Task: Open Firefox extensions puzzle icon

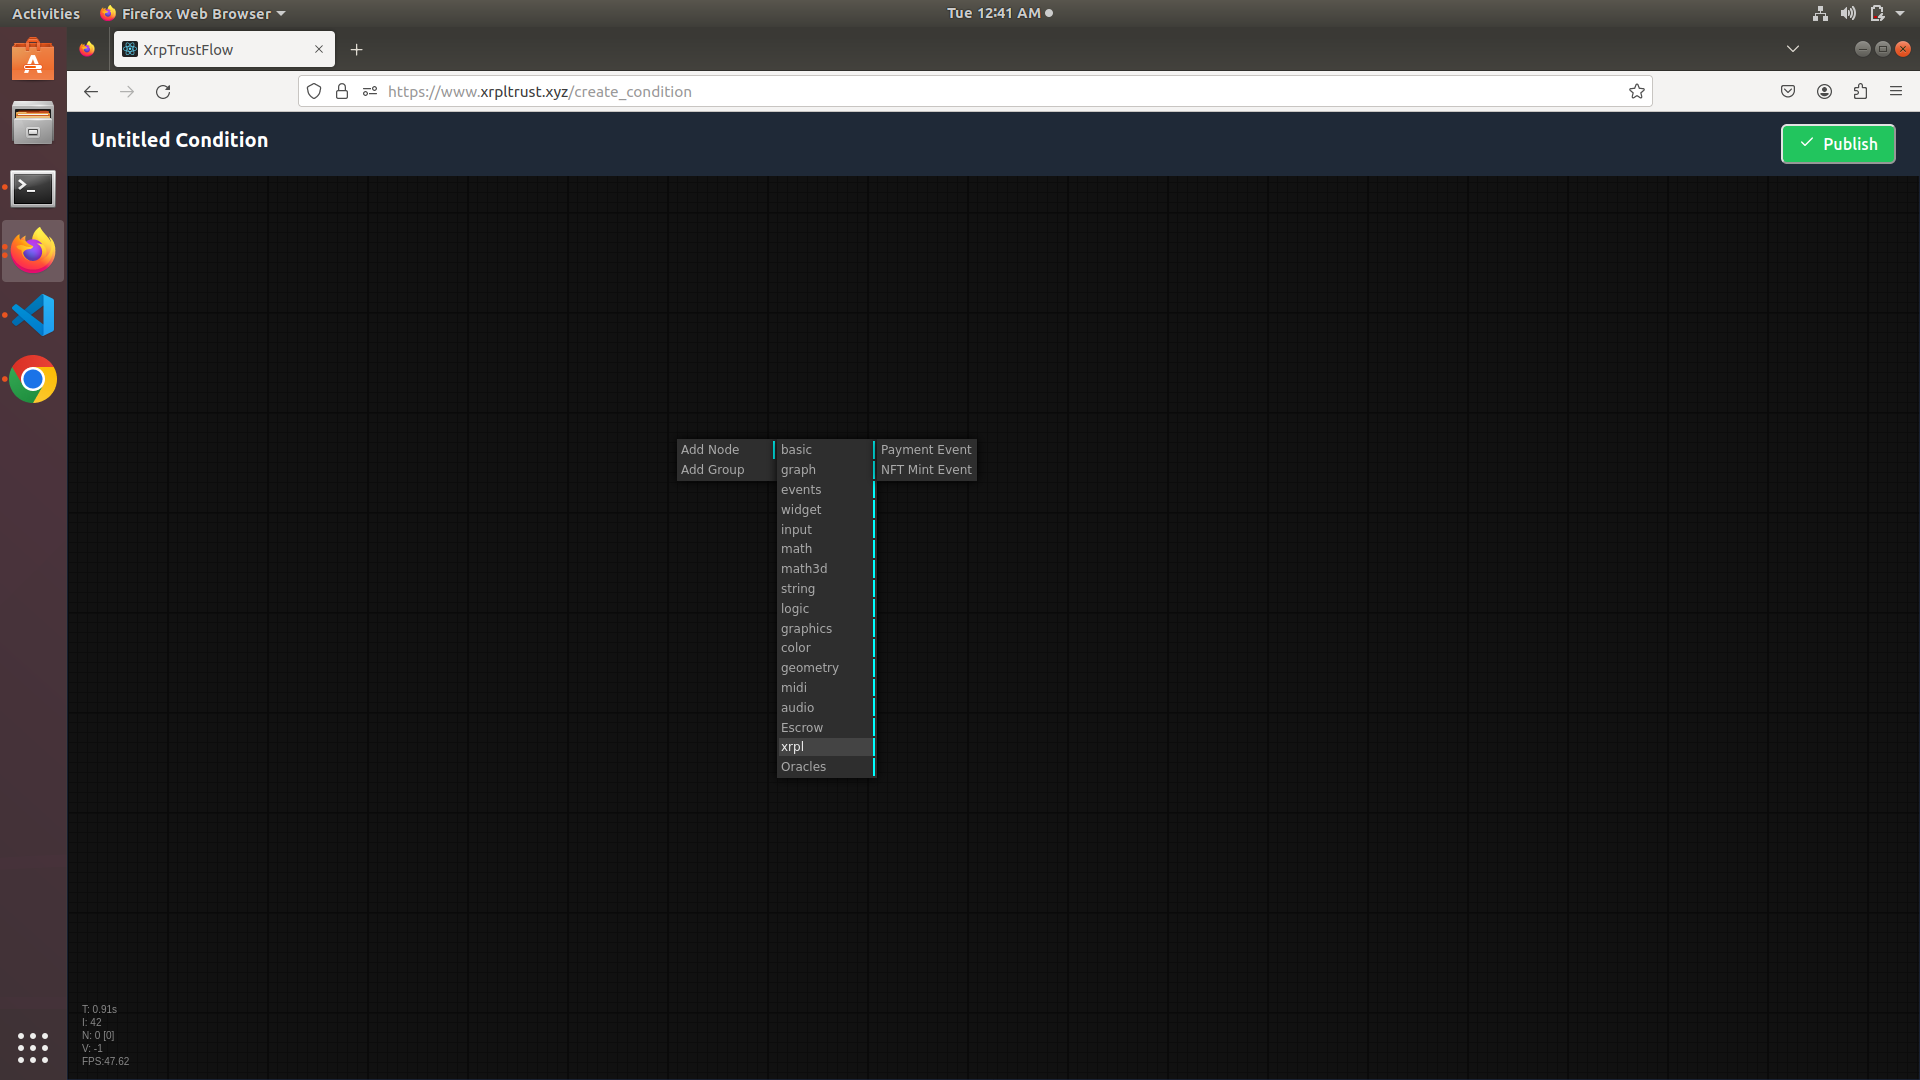Action: [1860, 91]
